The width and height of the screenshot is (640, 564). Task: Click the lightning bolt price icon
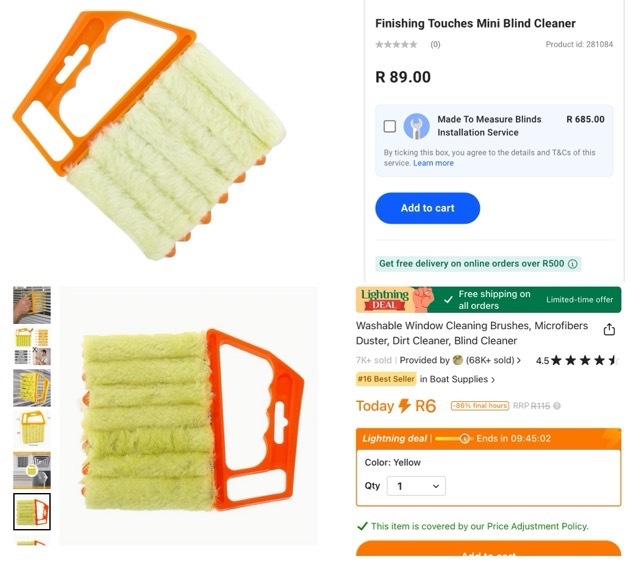coord(404,406)
